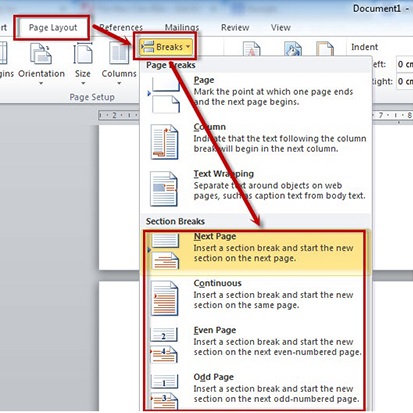The image size is (413, 413).
Task: Click the Breaks dropdown button
Action: 166,47
